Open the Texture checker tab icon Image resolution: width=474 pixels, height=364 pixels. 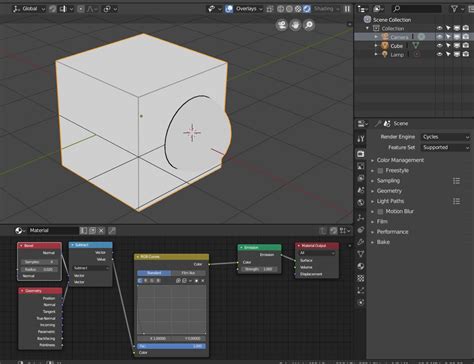[x=361, y=278]
